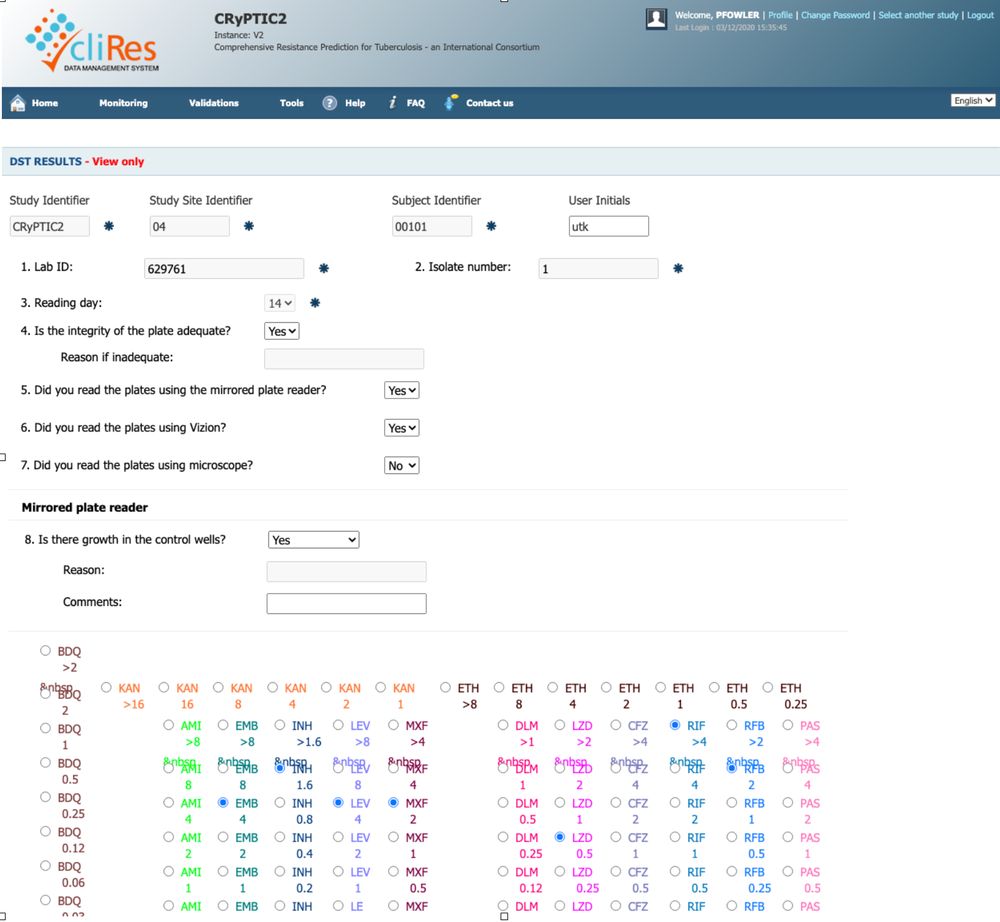Click the Contact us icon
Screen dimensions: 1000x922
[450, 102]
